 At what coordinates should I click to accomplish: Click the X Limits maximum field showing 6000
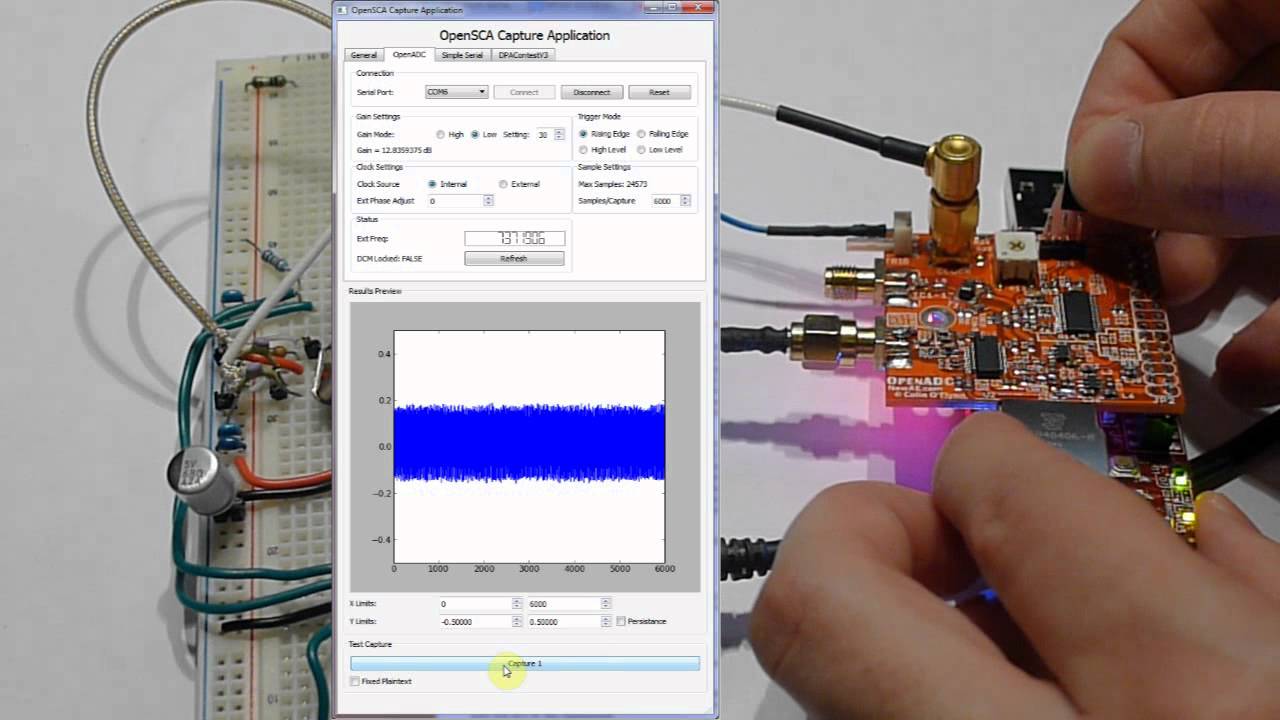(564, 604)
